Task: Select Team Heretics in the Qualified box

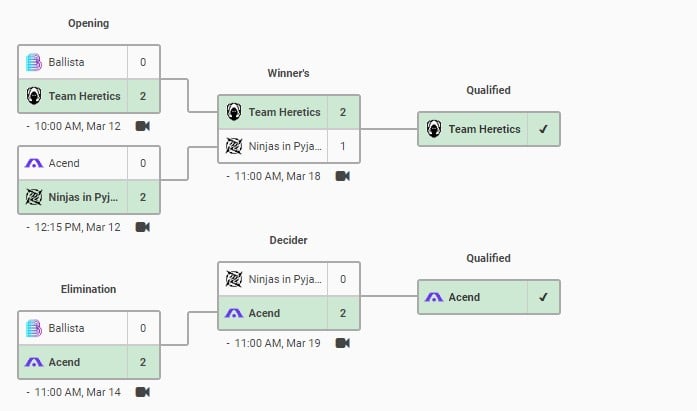Action: pos(484,129)
